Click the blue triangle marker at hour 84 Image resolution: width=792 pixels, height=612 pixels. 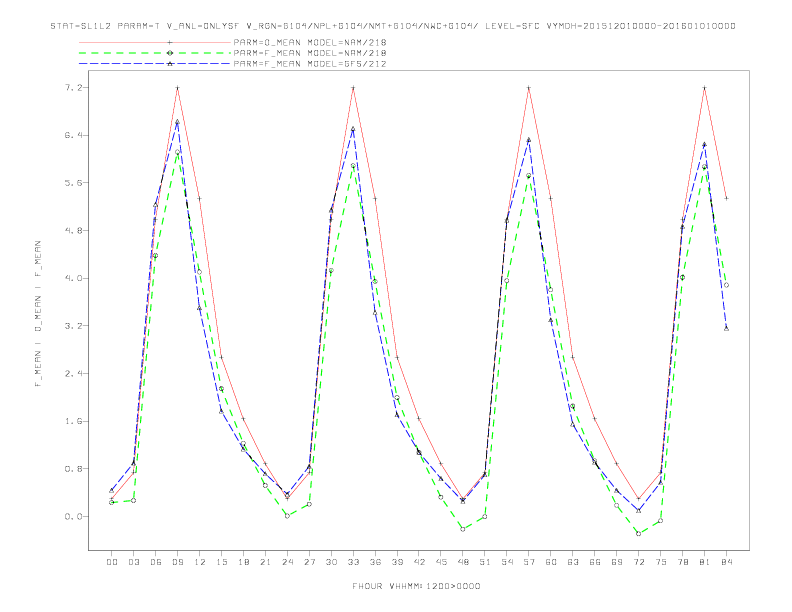(x=726, y=329)
